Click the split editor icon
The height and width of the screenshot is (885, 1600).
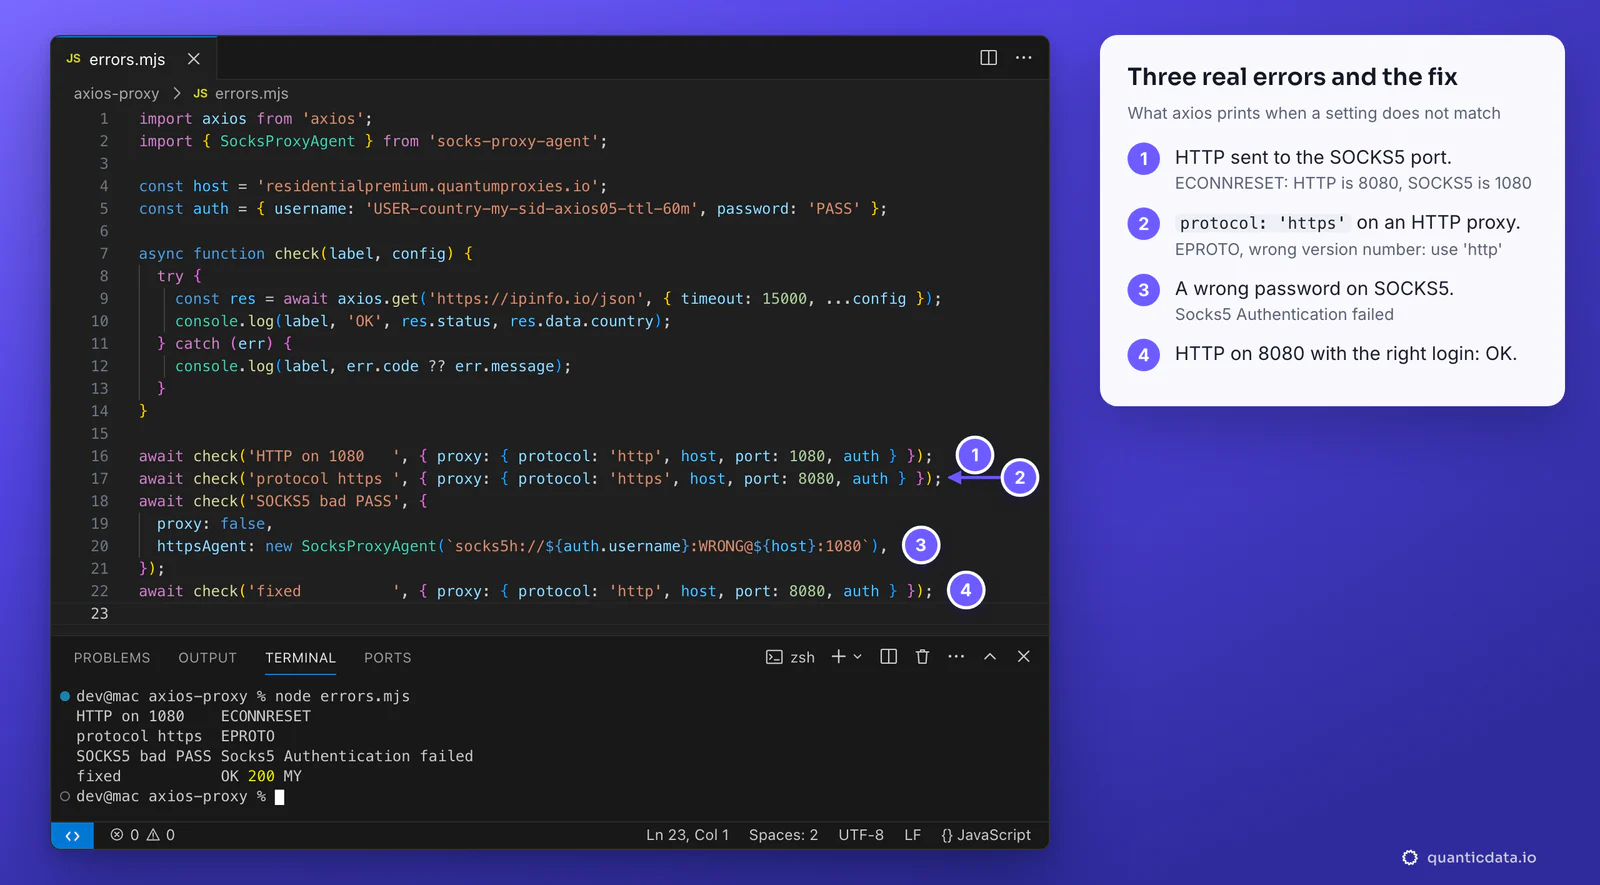pos(988,58)
